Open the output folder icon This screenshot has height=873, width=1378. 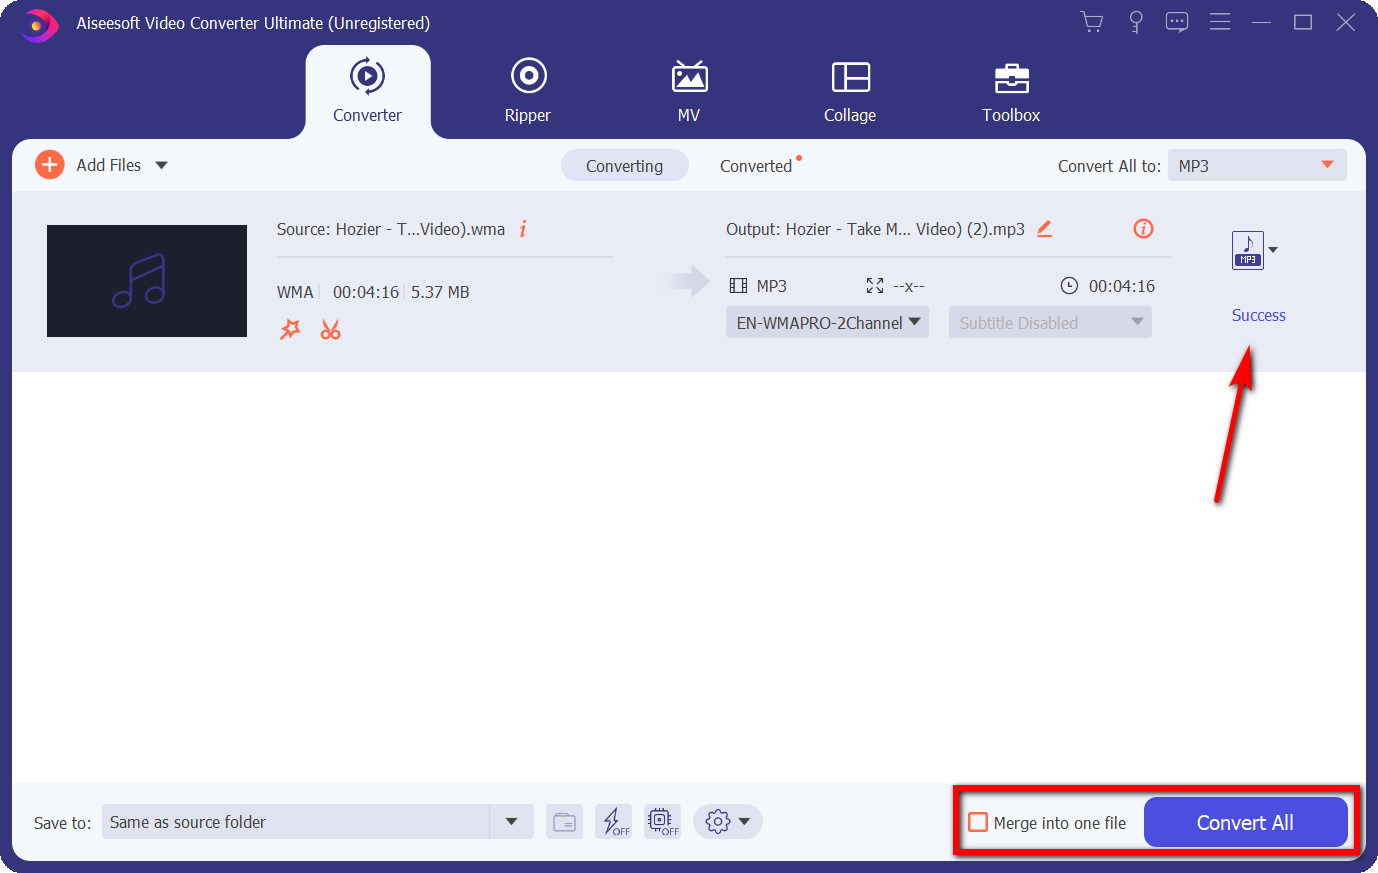(x=564, y=822)
